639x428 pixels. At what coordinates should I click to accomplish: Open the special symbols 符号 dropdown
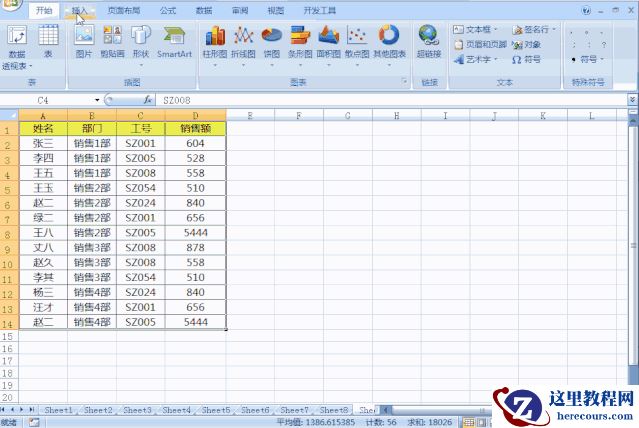click(587, 60)
